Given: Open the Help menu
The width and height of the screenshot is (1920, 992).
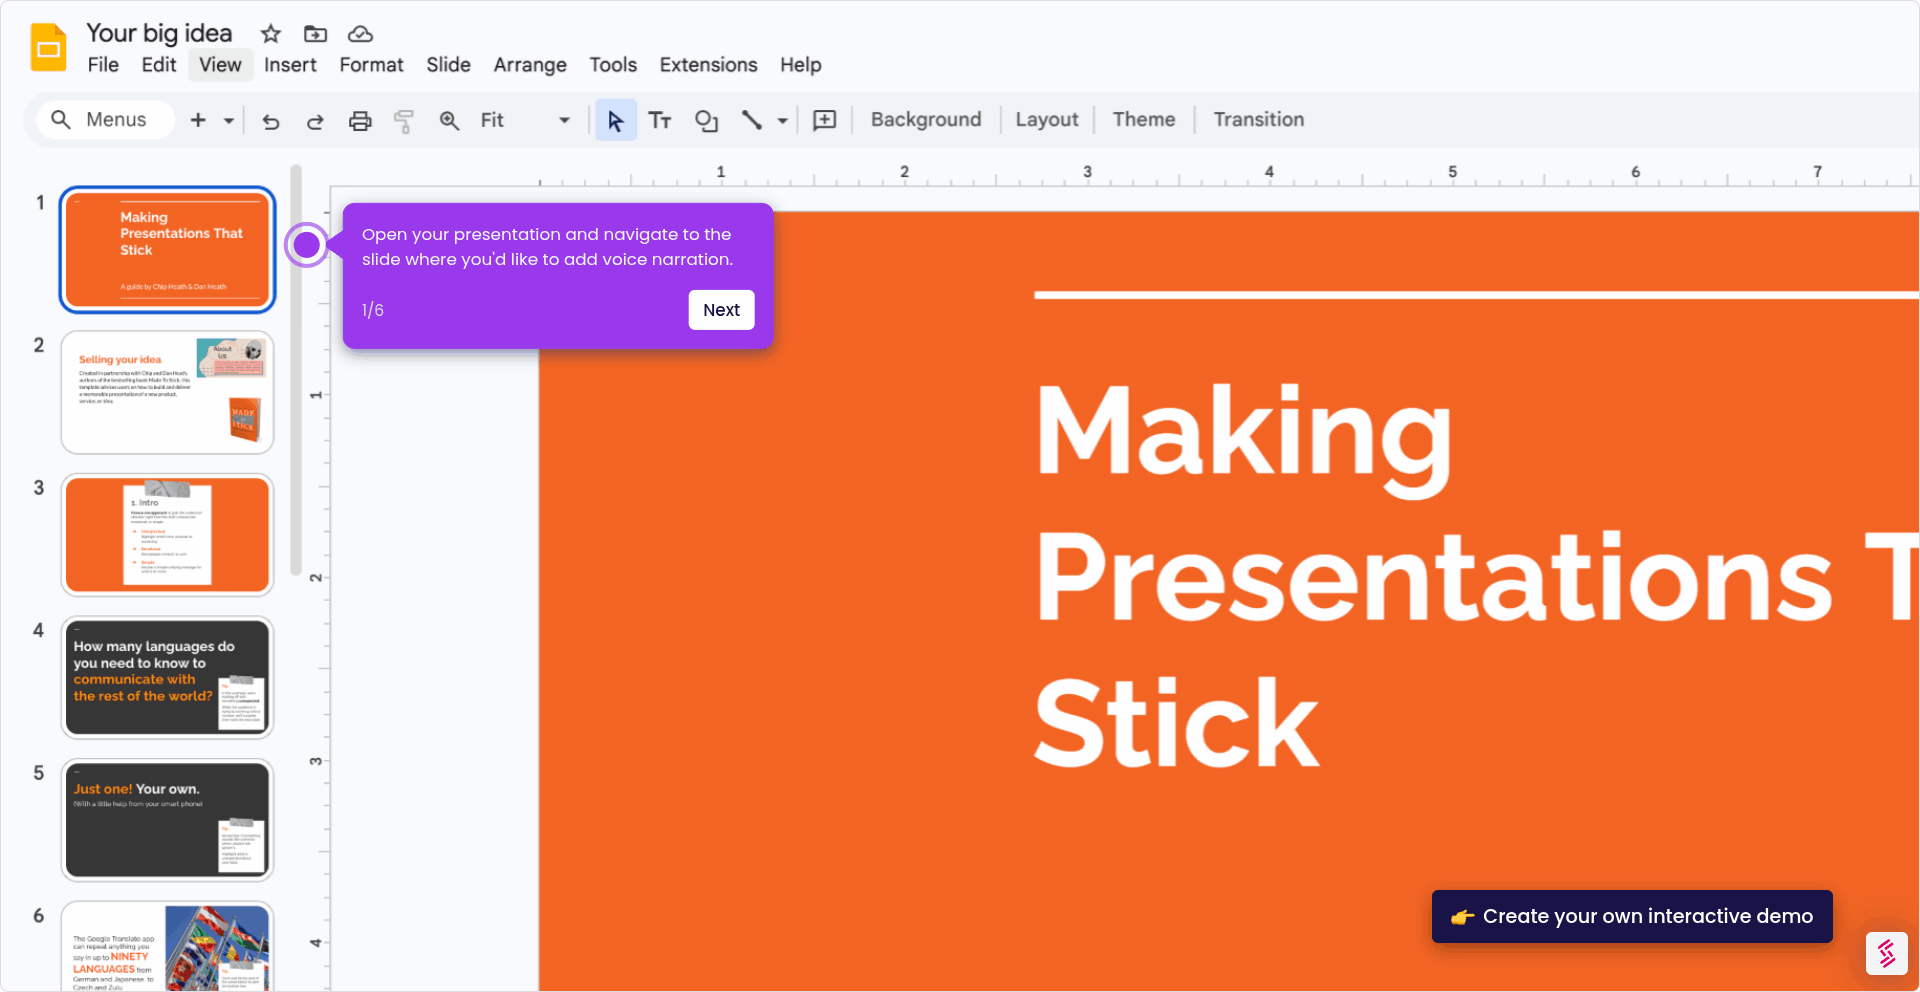Looking at the screenshot, I should coord(801,65).
